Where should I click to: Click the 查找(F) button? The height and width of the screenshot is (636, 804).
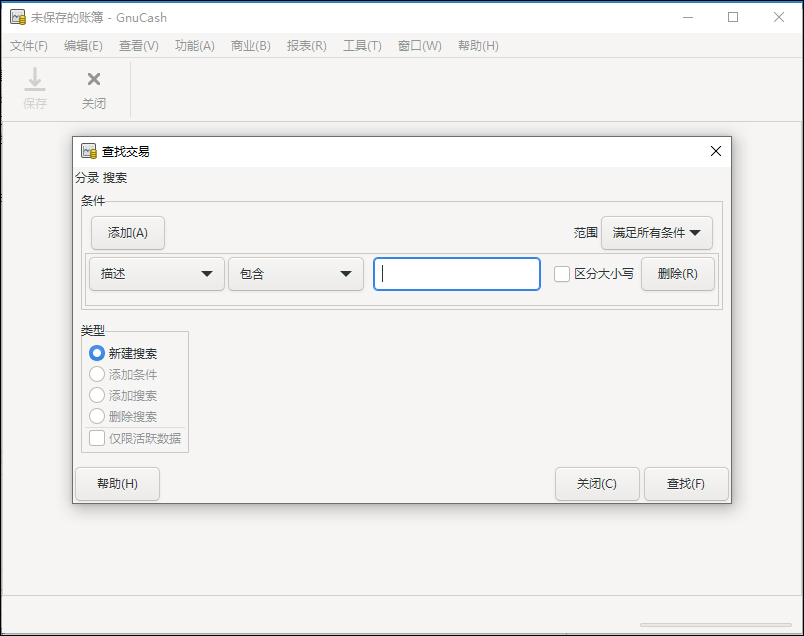[x=686, y=483]
